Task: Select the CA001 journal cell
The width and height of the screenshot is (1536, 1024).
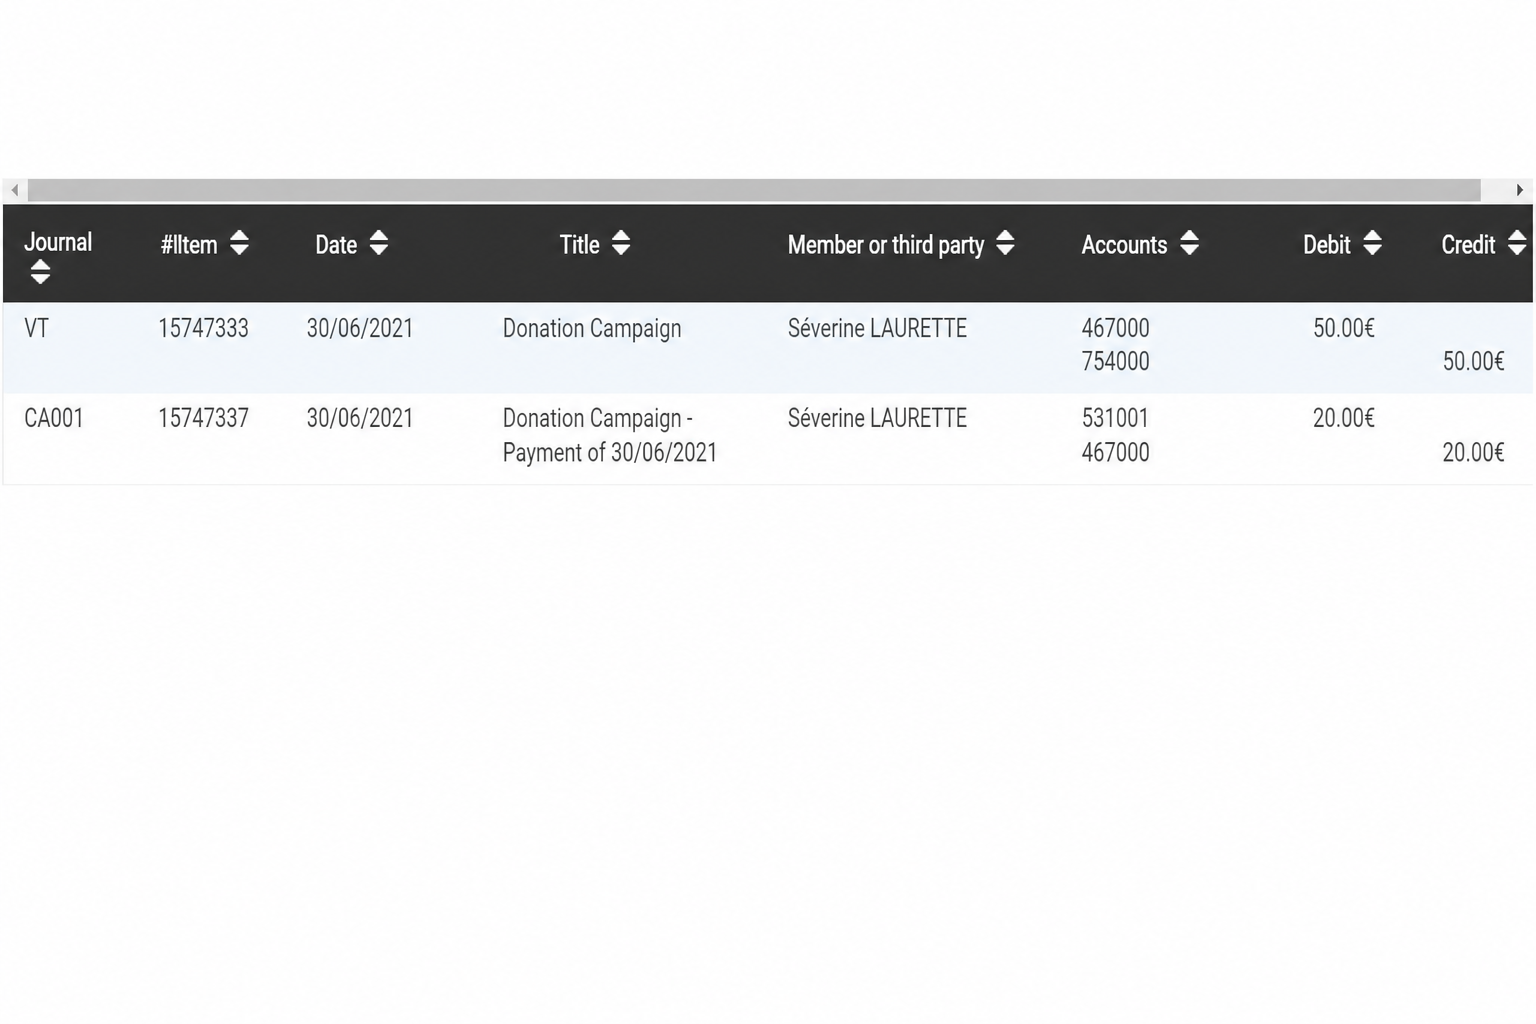Action: pyautogui.click(x=54, y=418)
